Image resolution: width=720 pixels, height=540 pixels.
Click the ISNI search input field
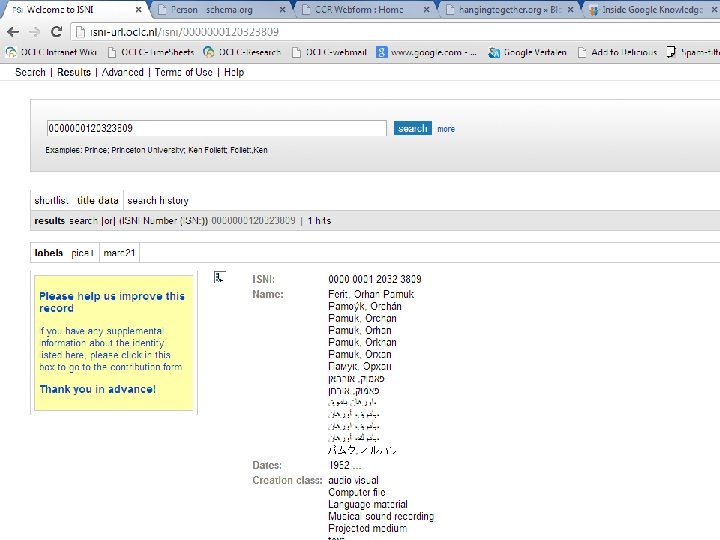point(217,128)
